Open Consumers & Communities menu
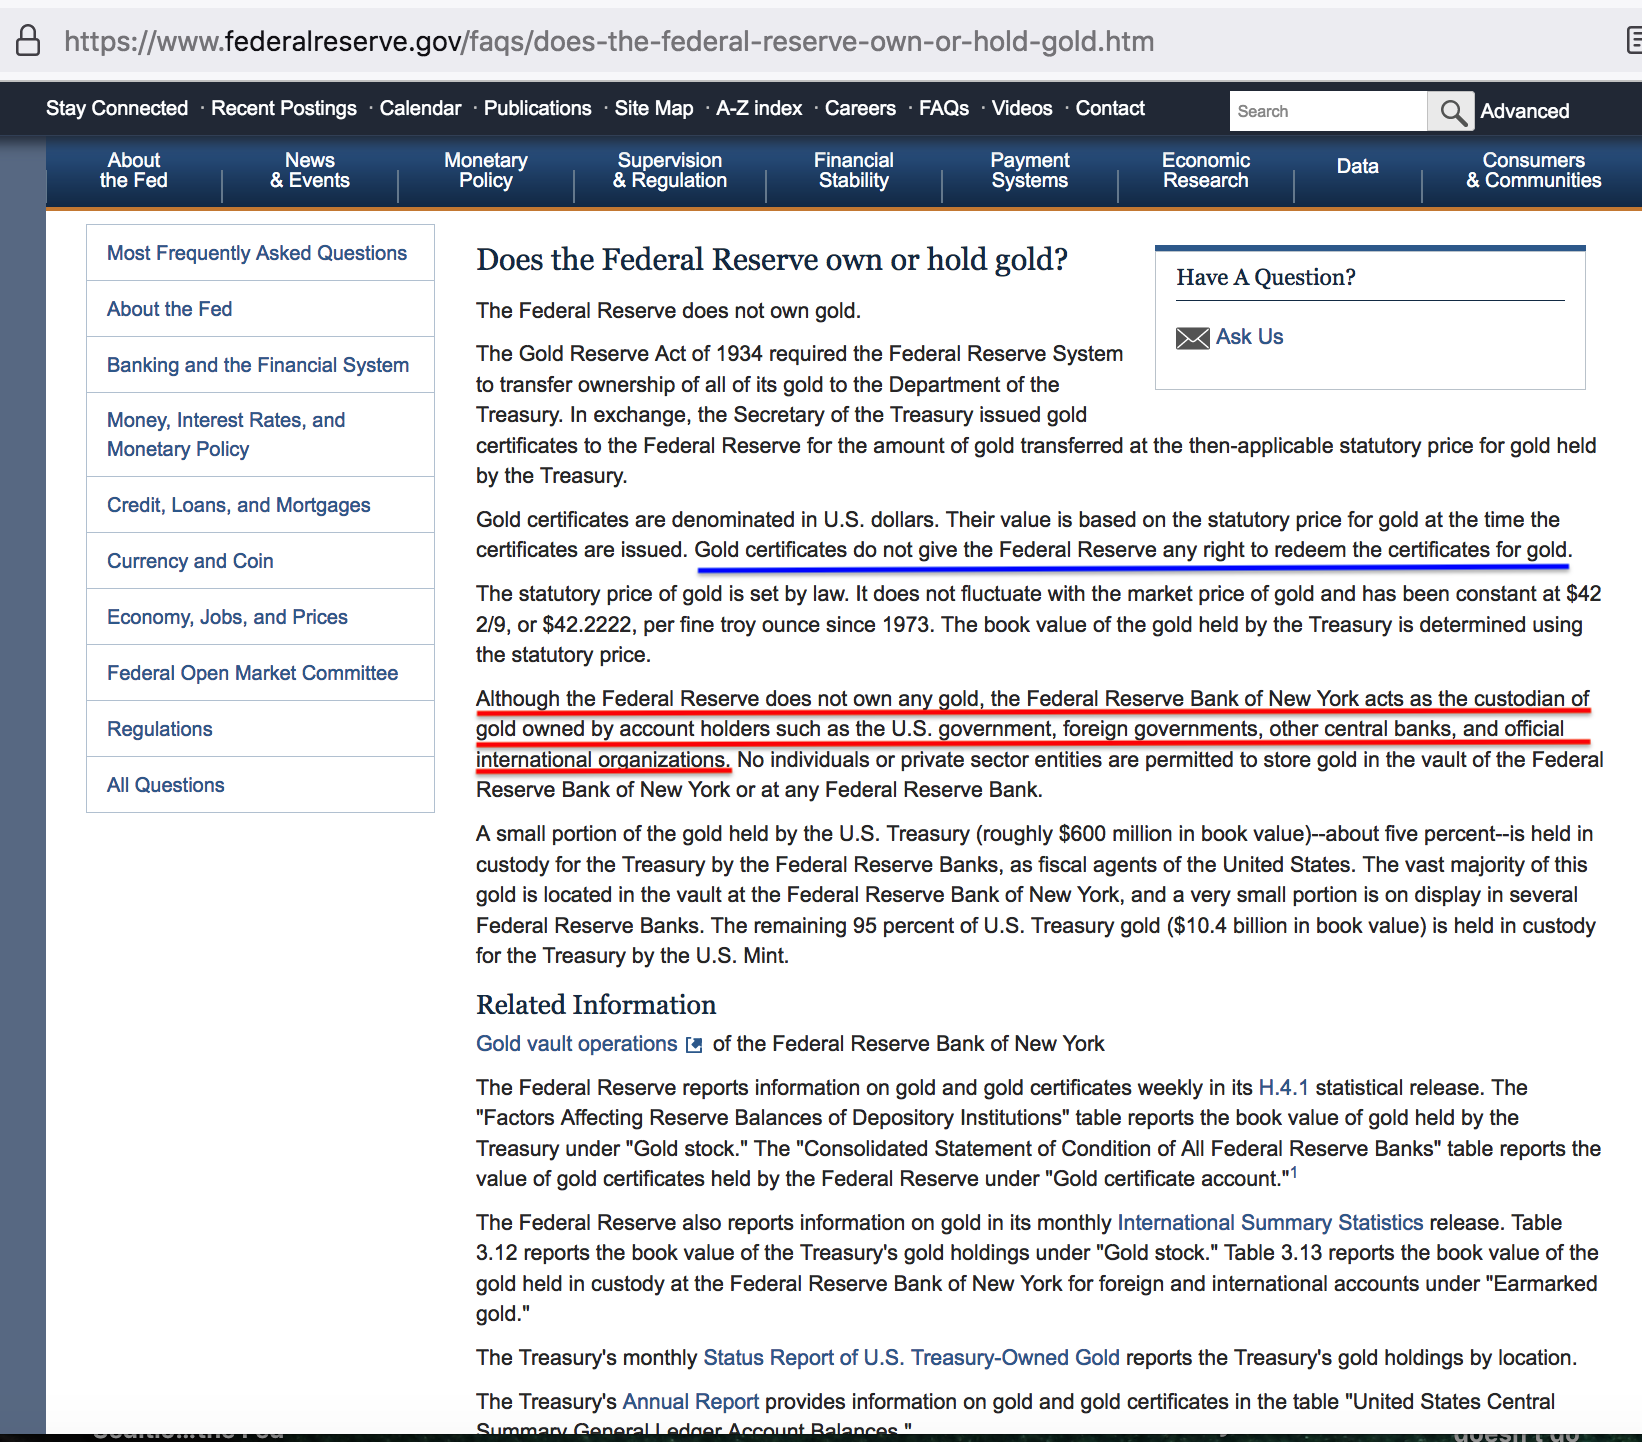The width and height of the screenshot is (1642, 1442). coord(1534,170)
